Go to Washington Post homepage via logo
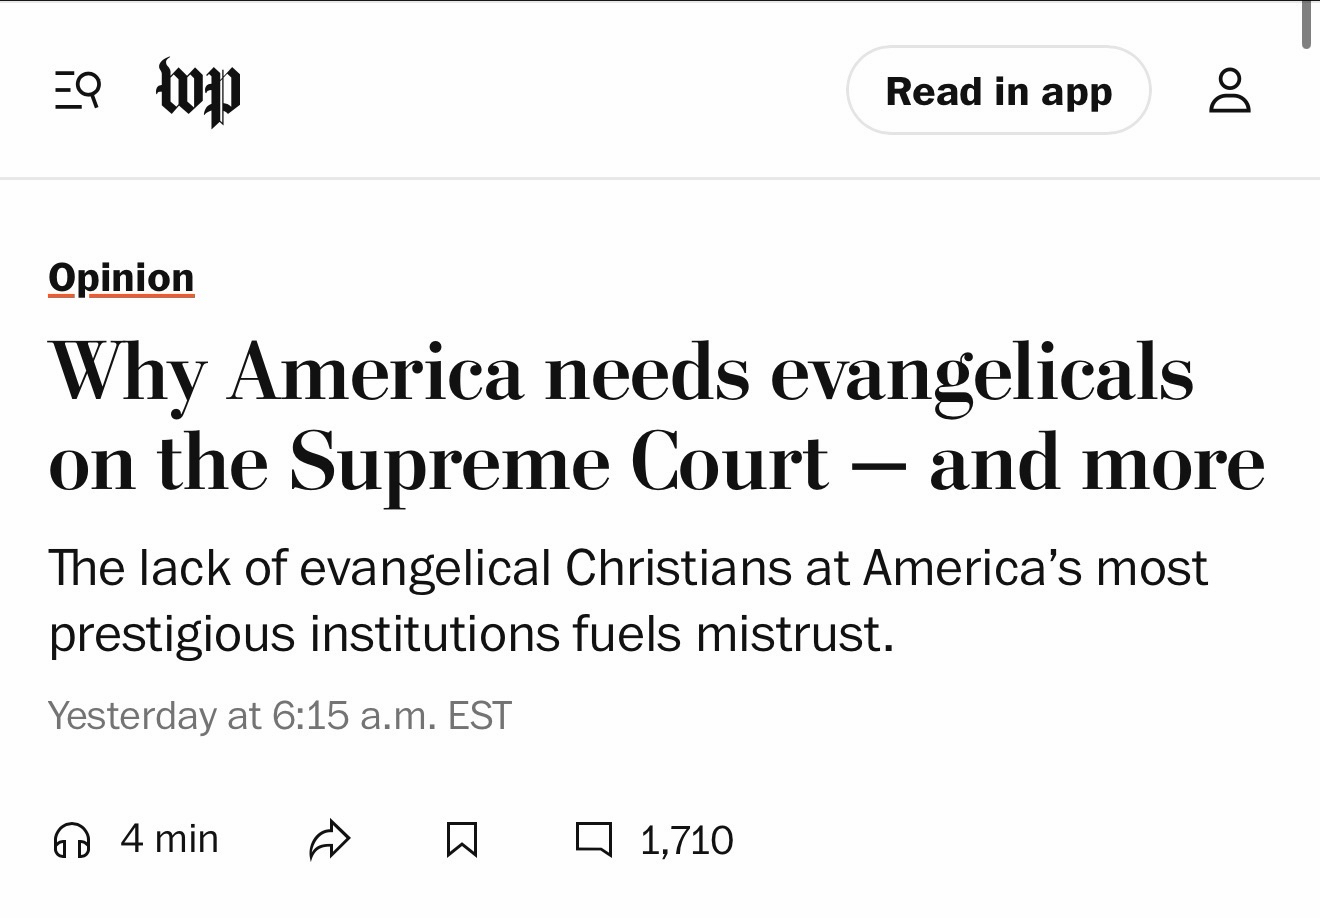1320x918 pixels. pyautogui.click(x=198, y=91)
